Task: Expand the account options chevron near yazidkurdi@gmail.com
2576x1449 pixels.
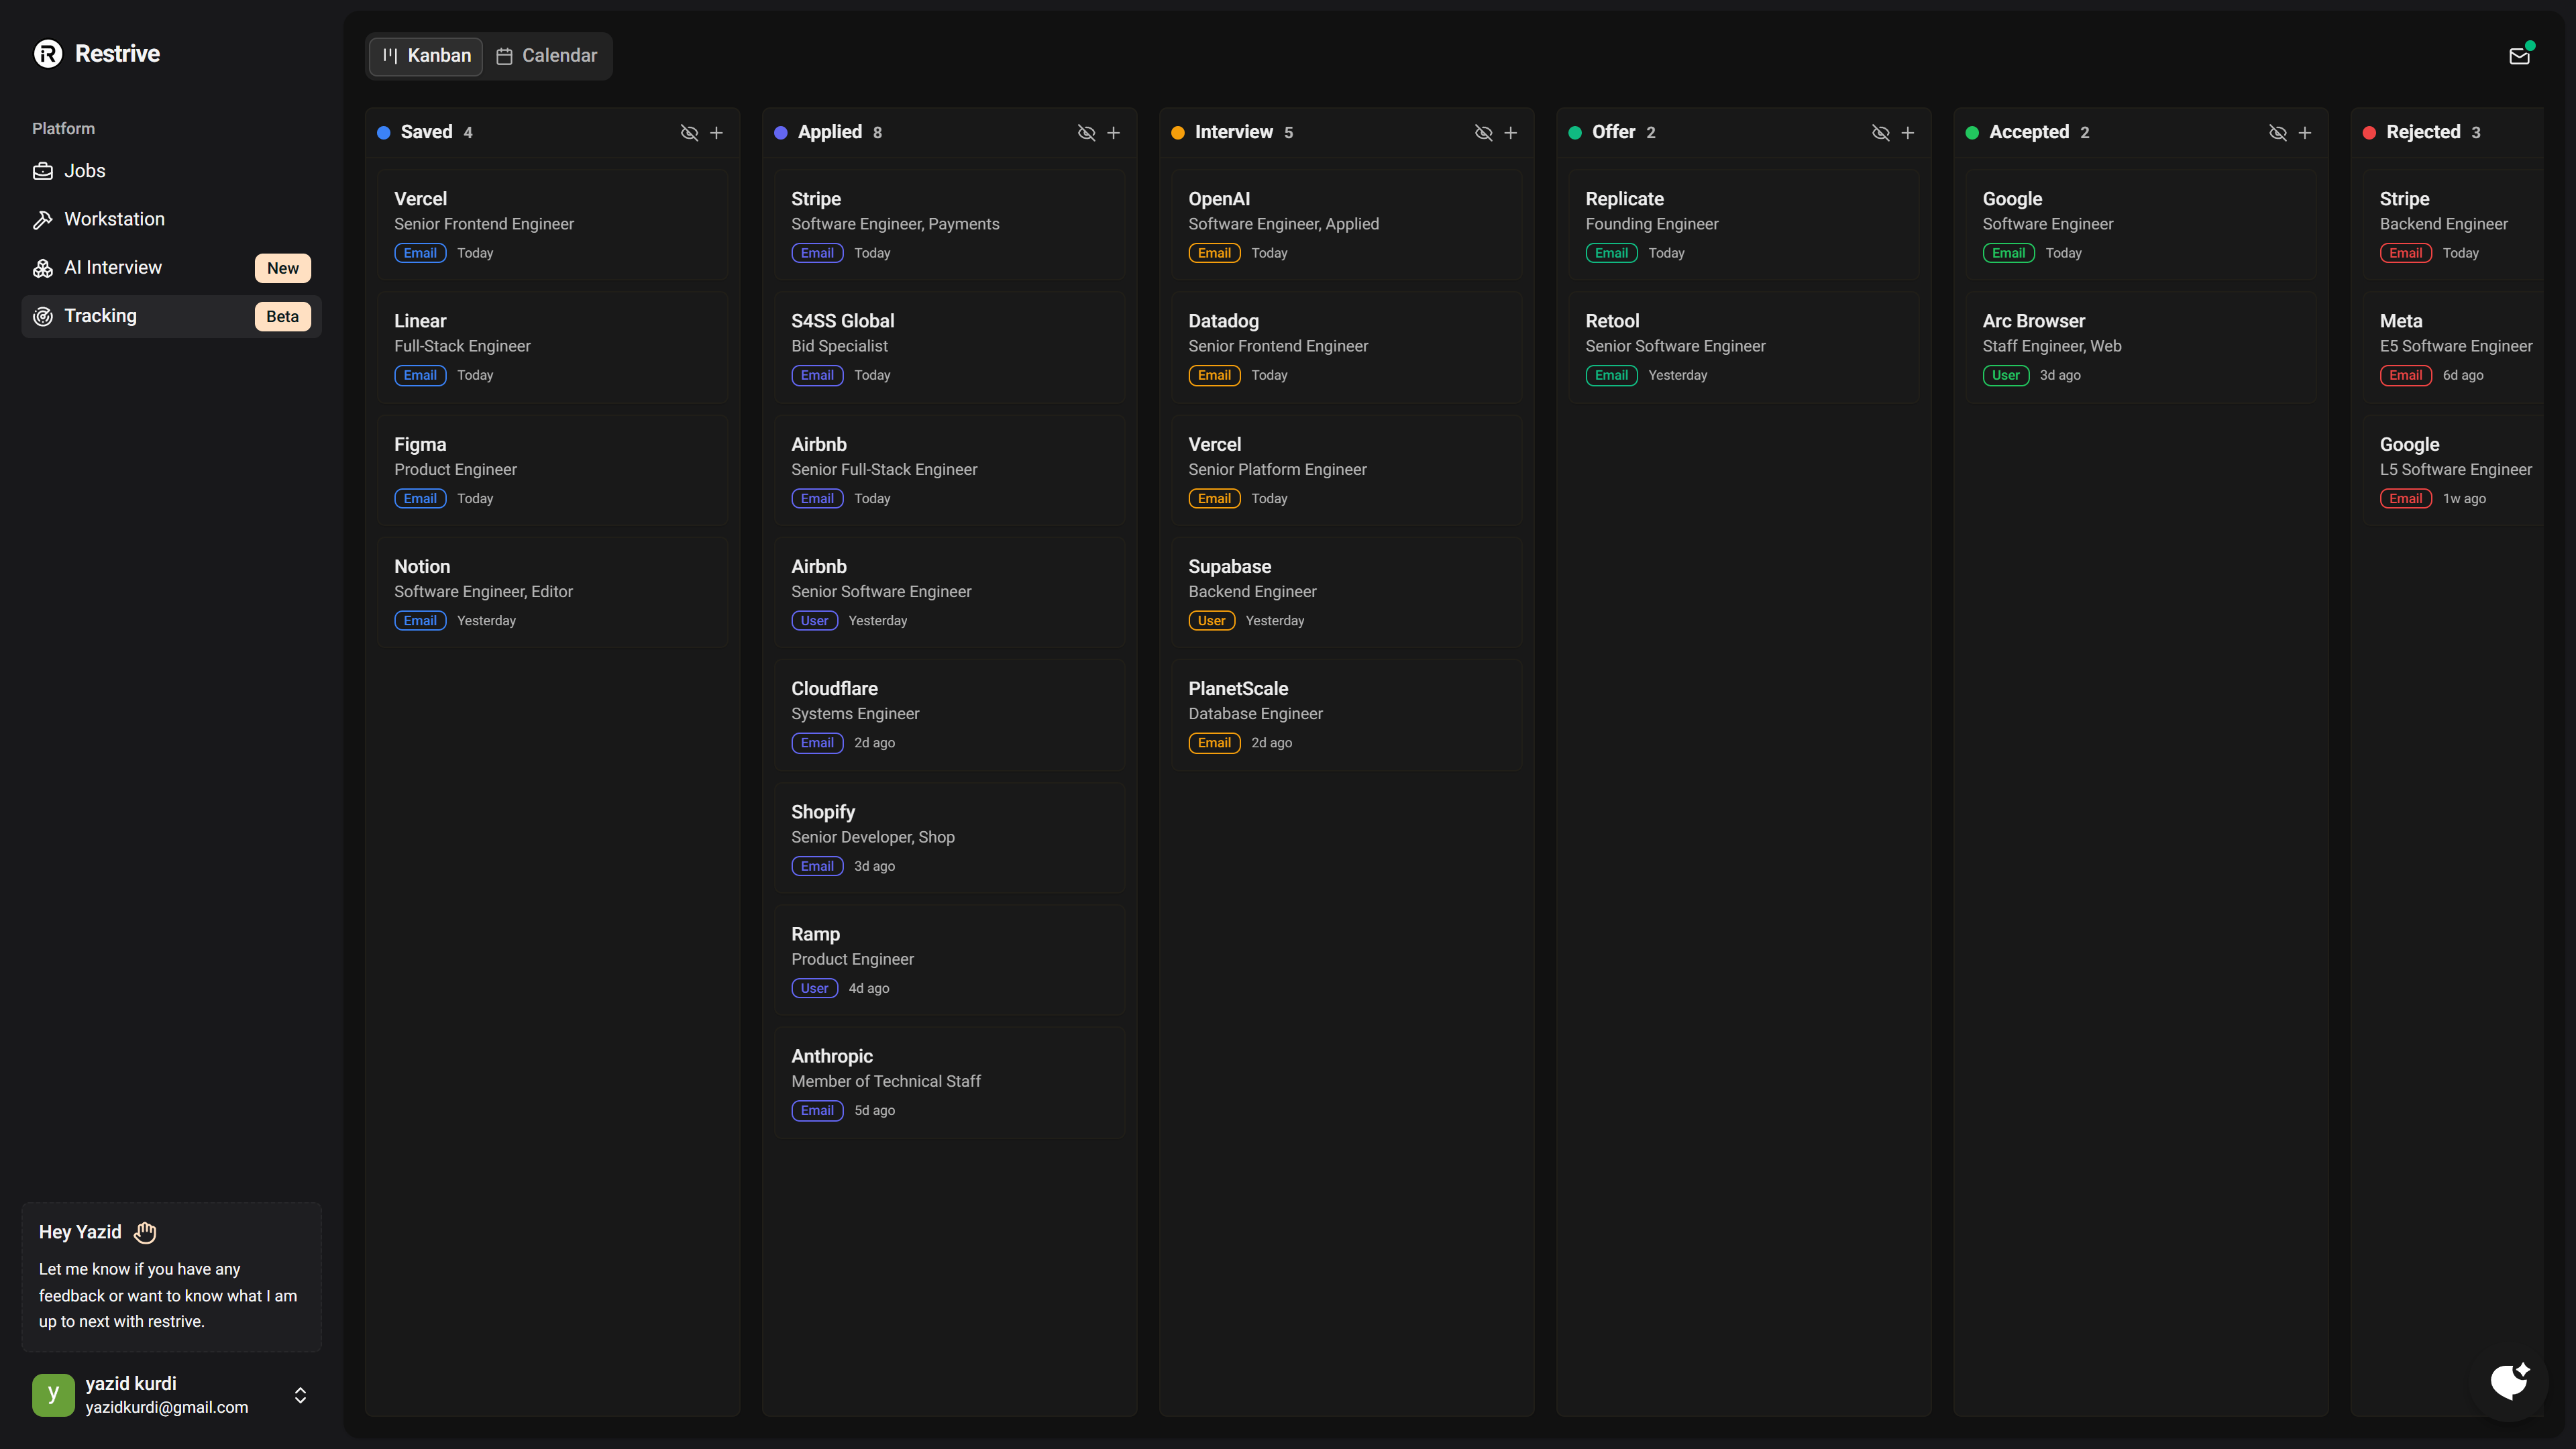Action: pyautogui.click(x=299, y=1394)
